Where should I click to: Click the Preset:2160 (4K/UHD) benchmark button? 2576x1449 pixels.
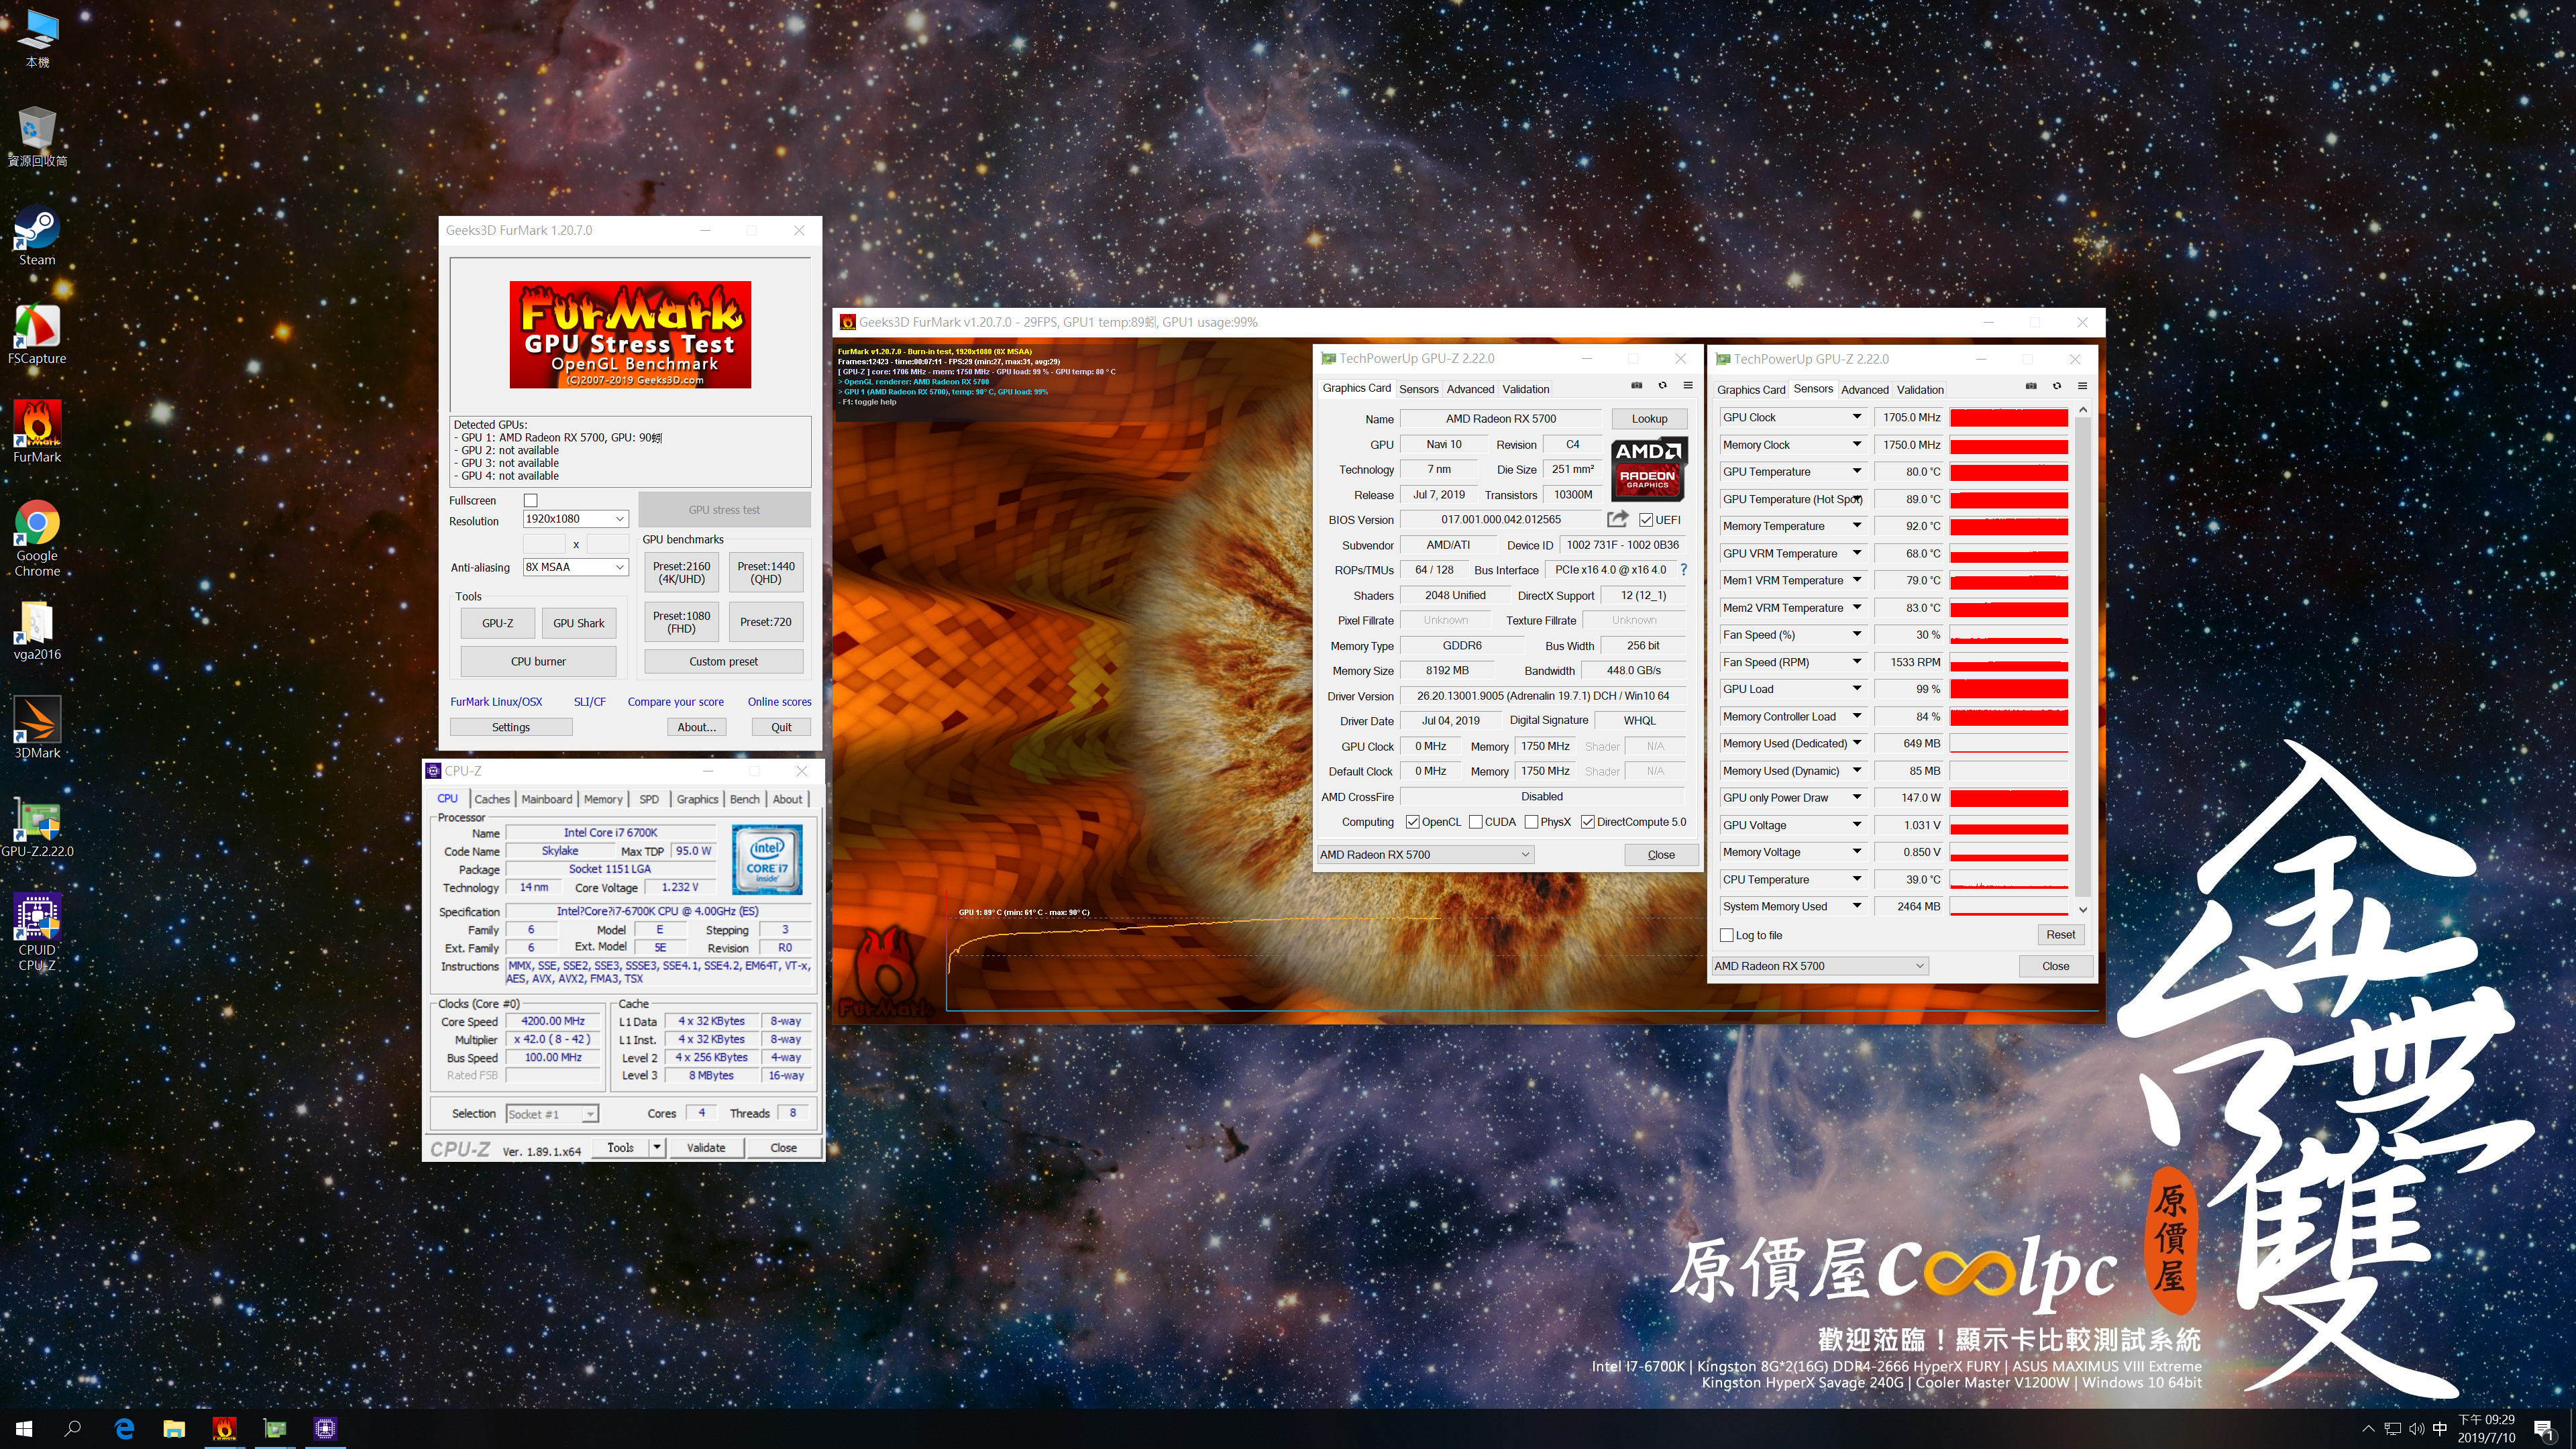682,573
